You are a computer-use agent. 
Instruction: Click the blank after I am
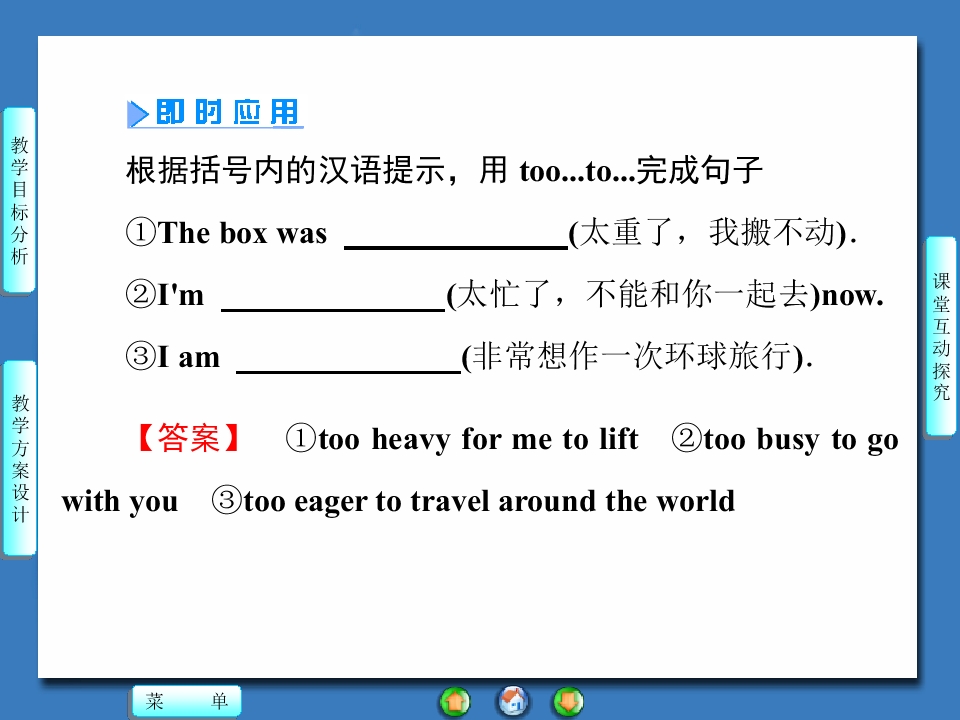[348, 359]
